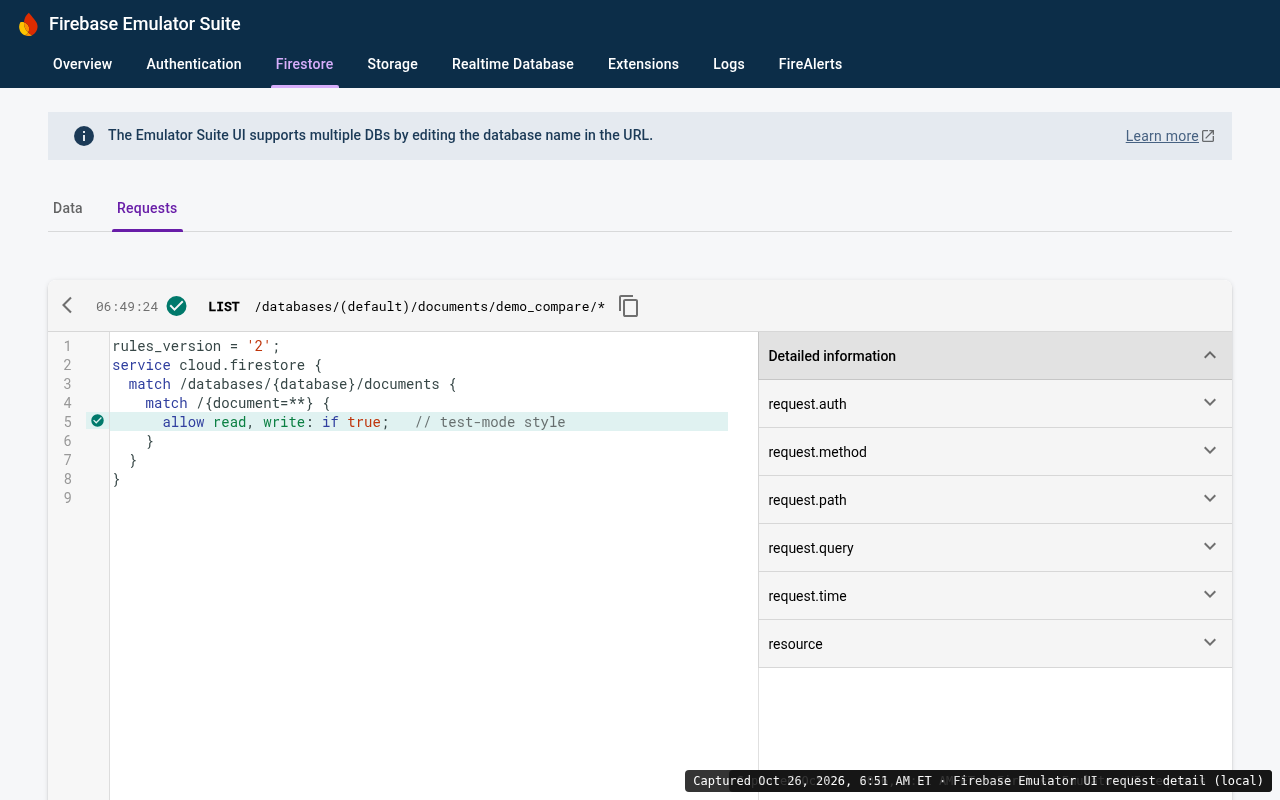Expand the request.query section
The height and width of the screenshot is (800, 1280).
tap(995, 548)
